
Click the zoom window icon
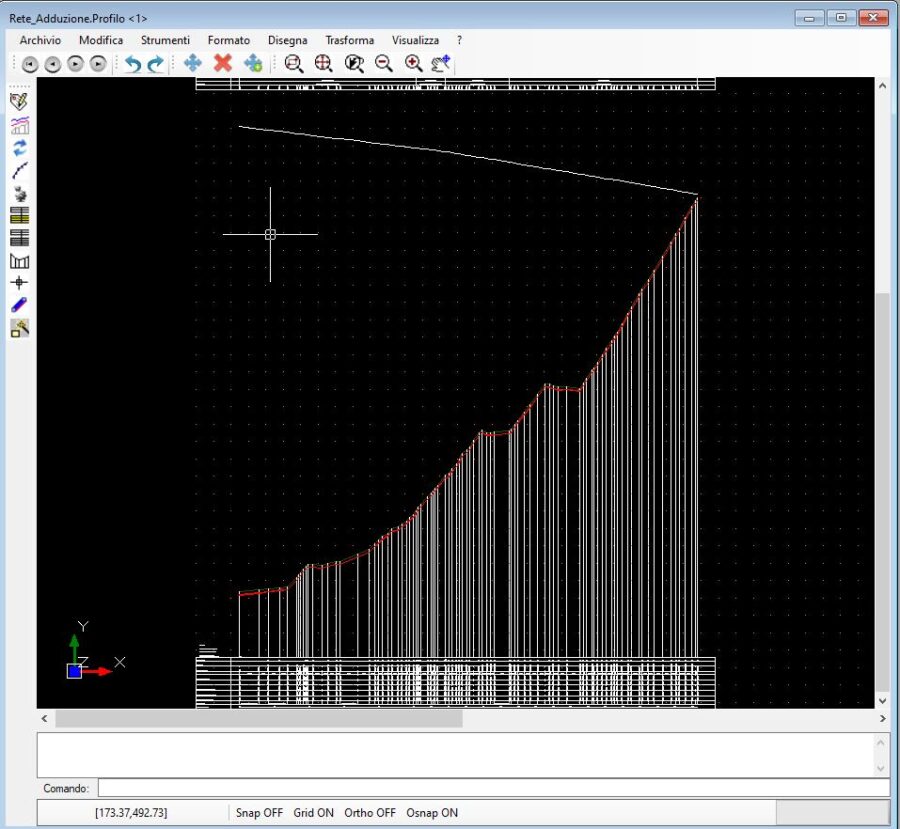[x=293, y=64]
